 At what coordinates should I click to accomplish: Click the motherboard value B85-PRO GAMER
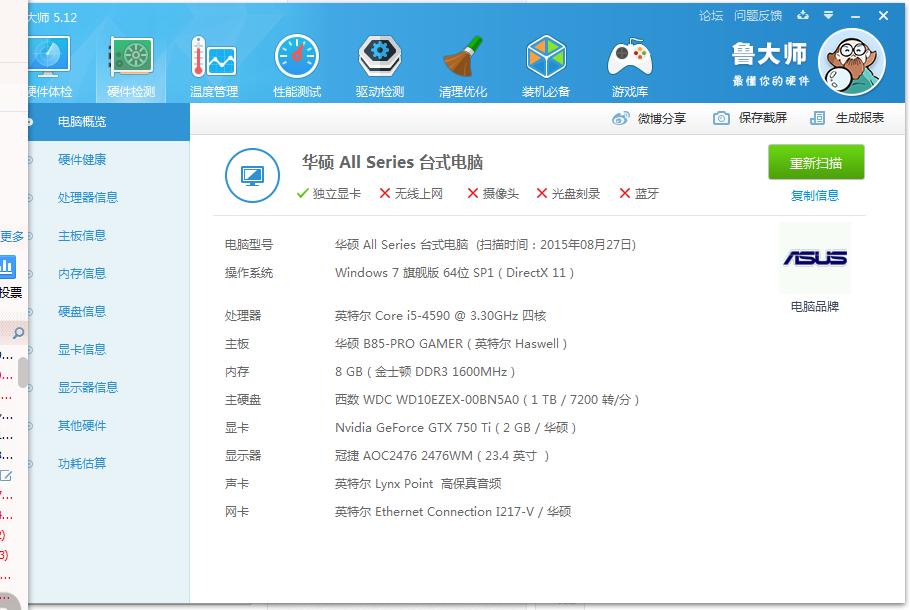click(x=451, y=344)
